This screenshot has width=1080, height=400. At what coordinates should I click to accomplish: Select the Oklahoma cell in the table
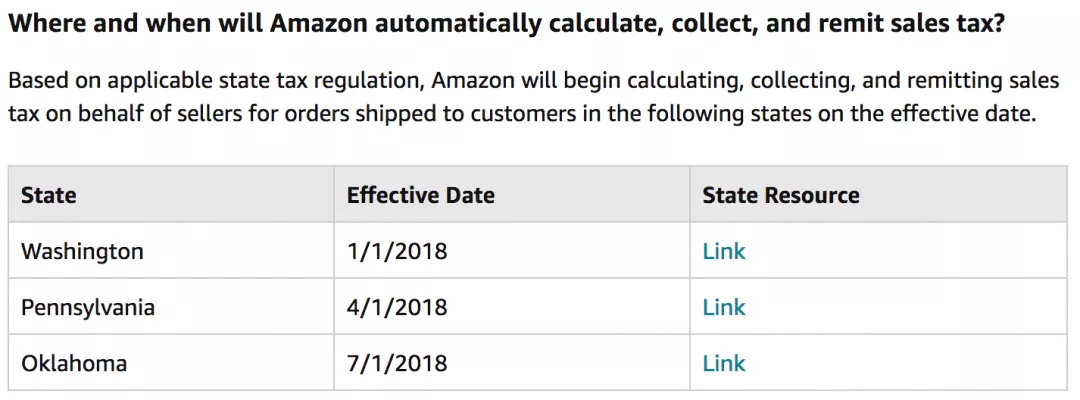tap(74, 363)
